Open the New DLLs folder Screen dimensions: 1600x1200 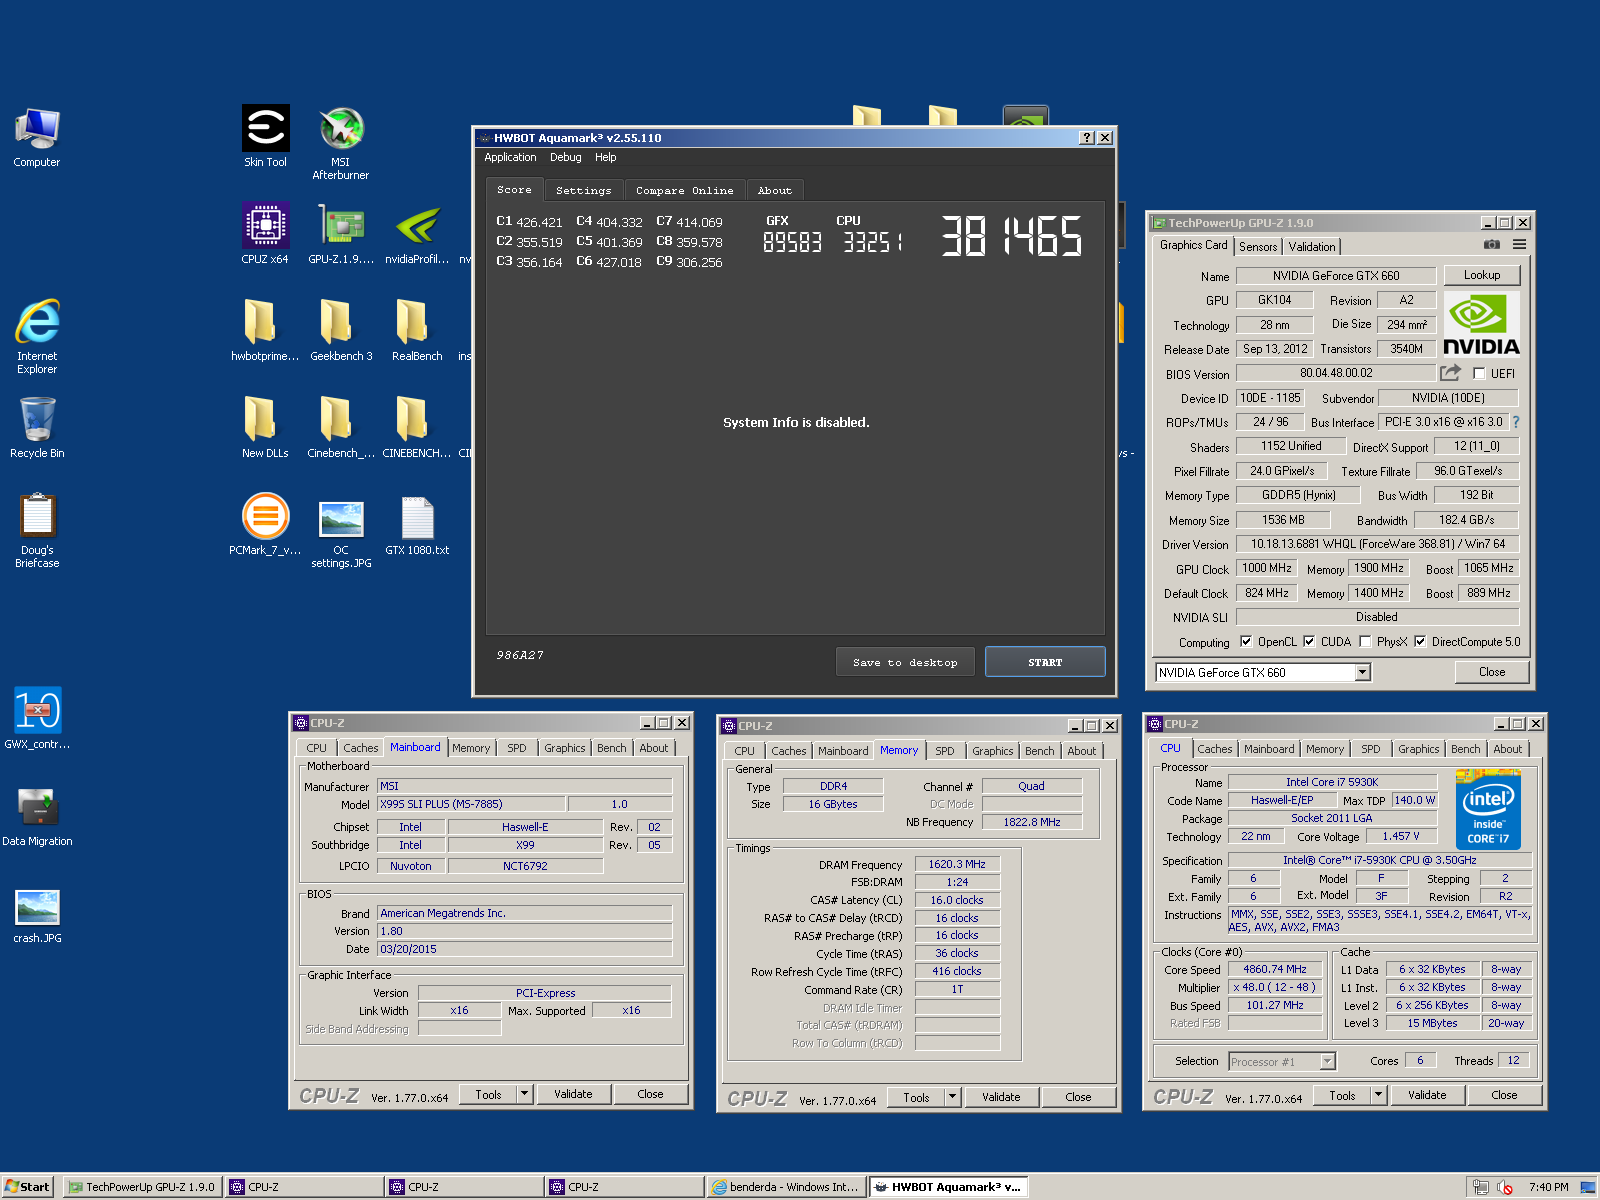[x=265, y=427]
